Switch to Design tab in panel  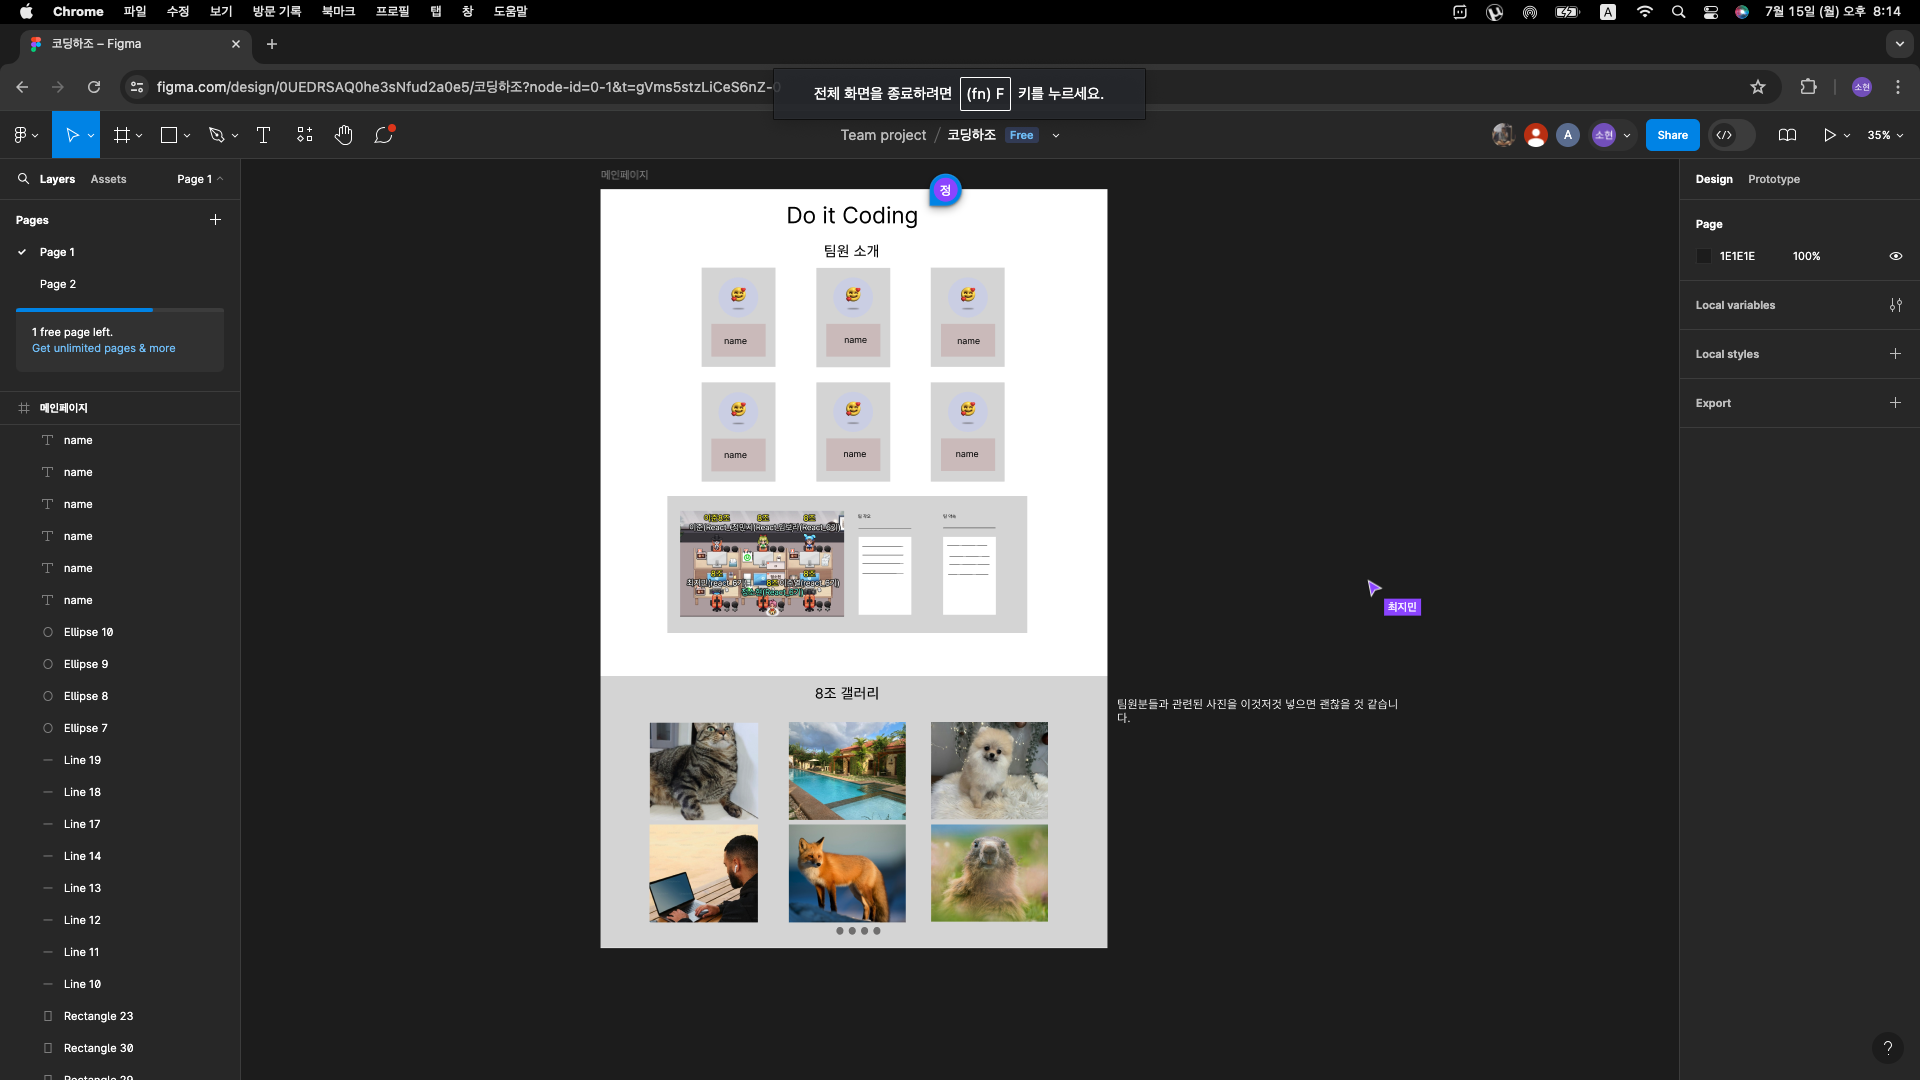click(1713, 178)
